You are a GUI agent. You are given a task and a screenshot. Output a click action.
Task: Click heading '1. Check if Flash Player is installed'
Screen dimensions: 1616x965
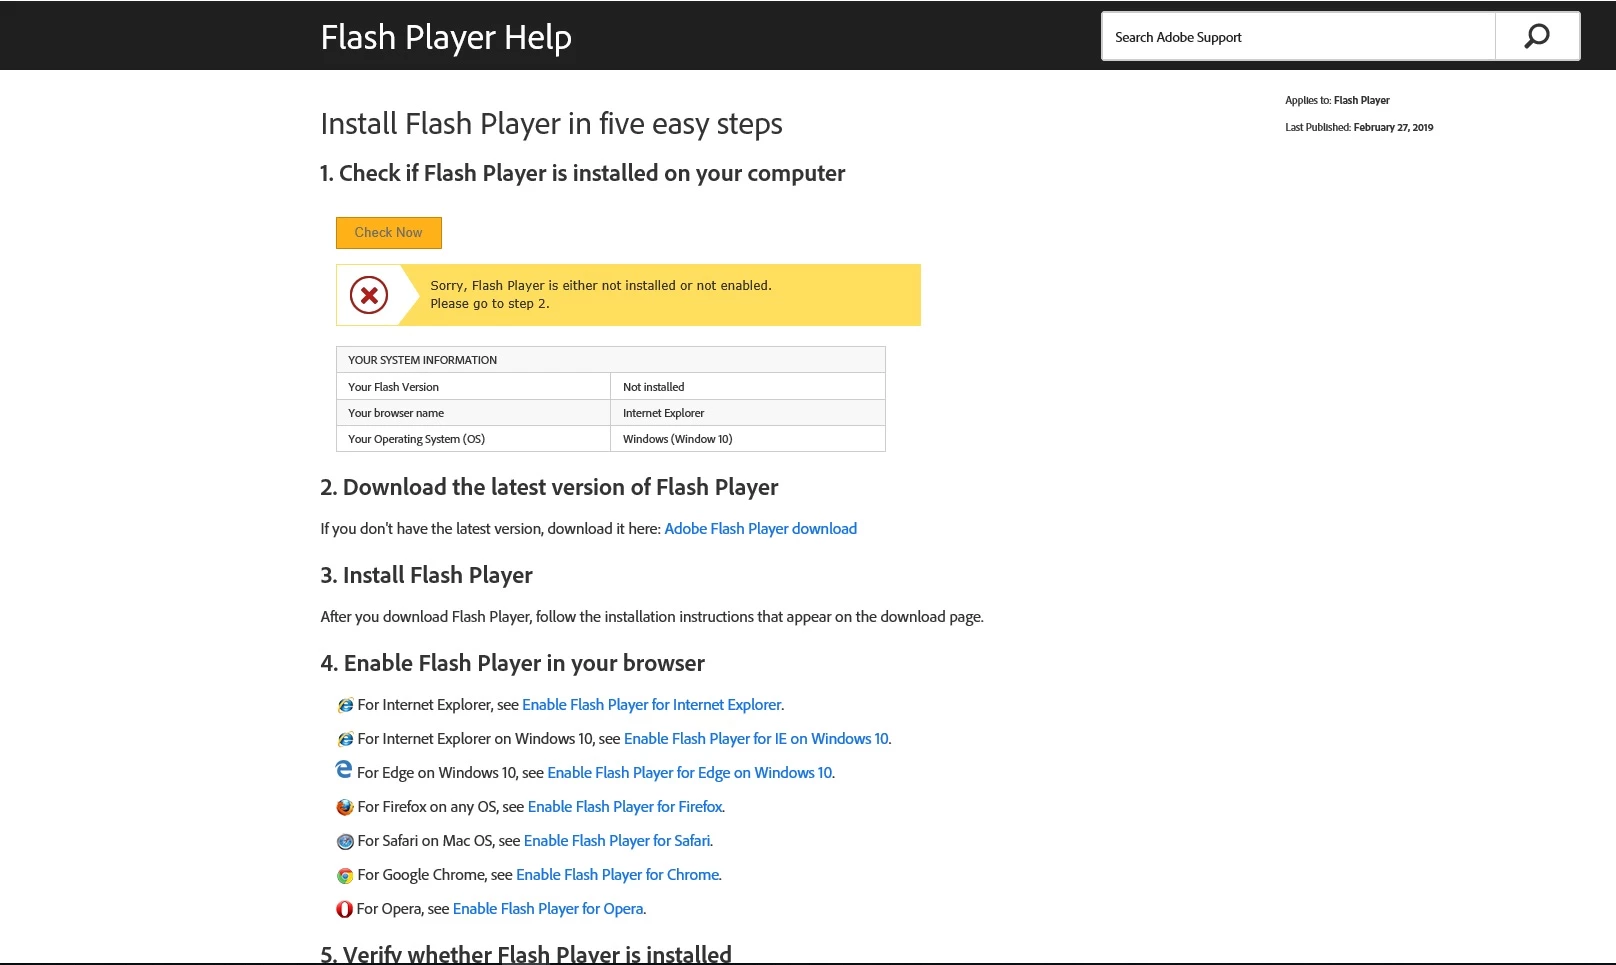point(582,173)
